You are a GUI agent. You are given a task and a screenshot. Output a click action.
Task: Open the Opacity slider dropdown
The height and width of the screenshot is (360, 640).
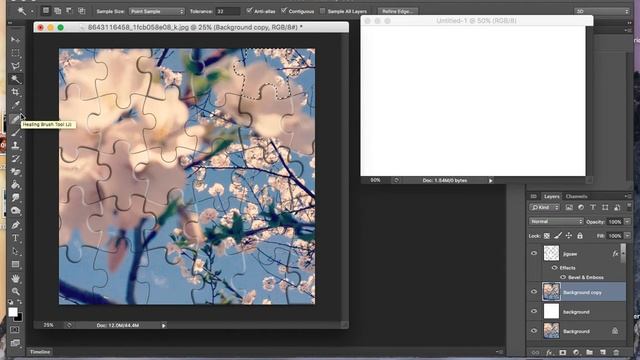[627, 222]
